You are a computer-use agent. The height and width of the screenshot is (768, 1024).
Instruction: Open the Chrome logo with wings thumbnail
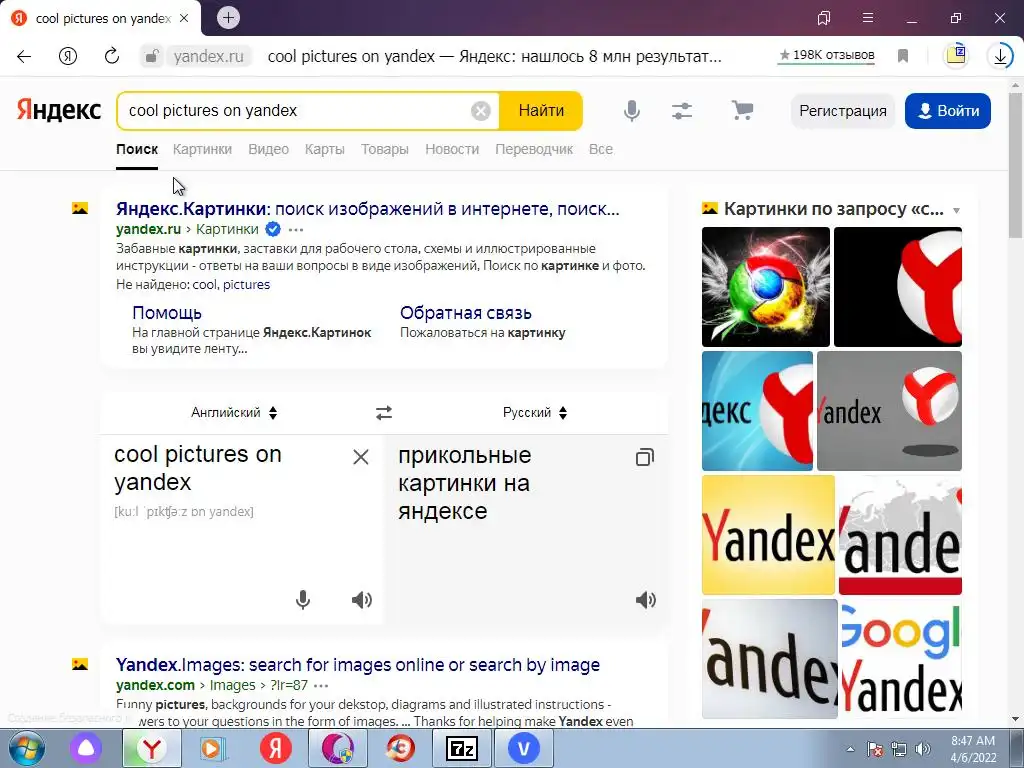[x=765, y=287]
